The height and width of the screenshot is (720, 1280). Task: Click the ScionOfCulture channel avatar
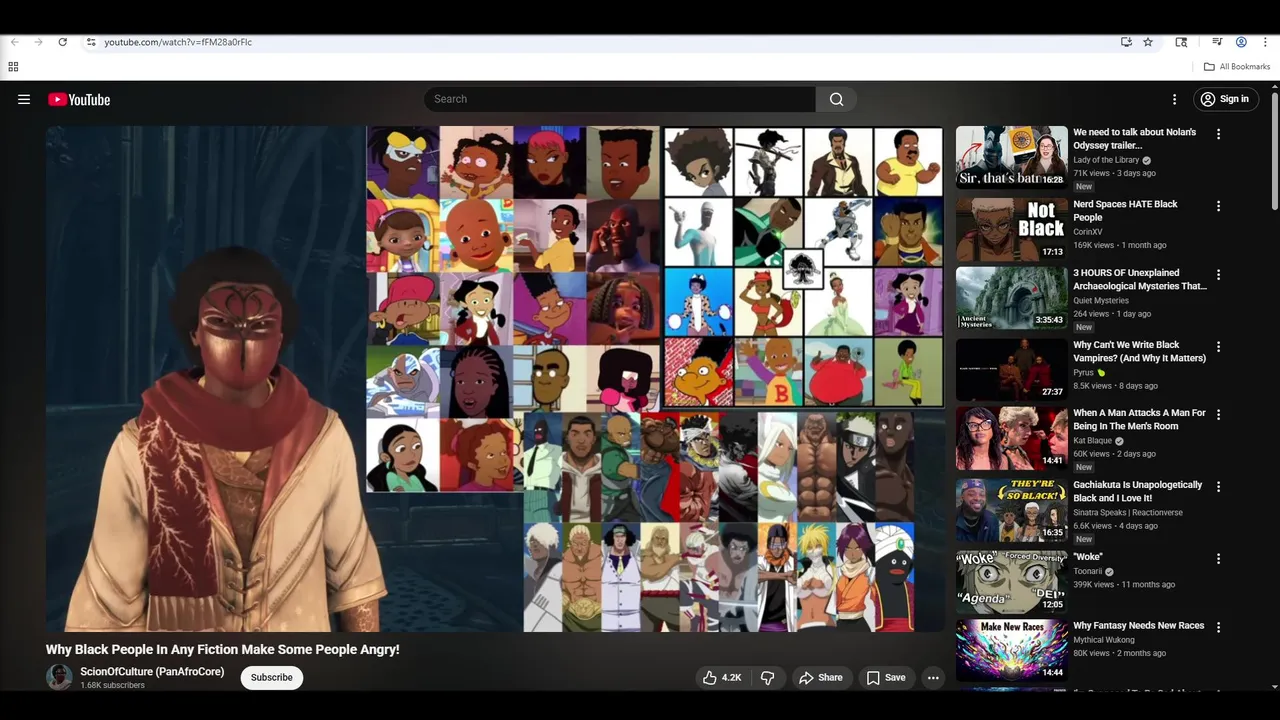pos(59,677)
